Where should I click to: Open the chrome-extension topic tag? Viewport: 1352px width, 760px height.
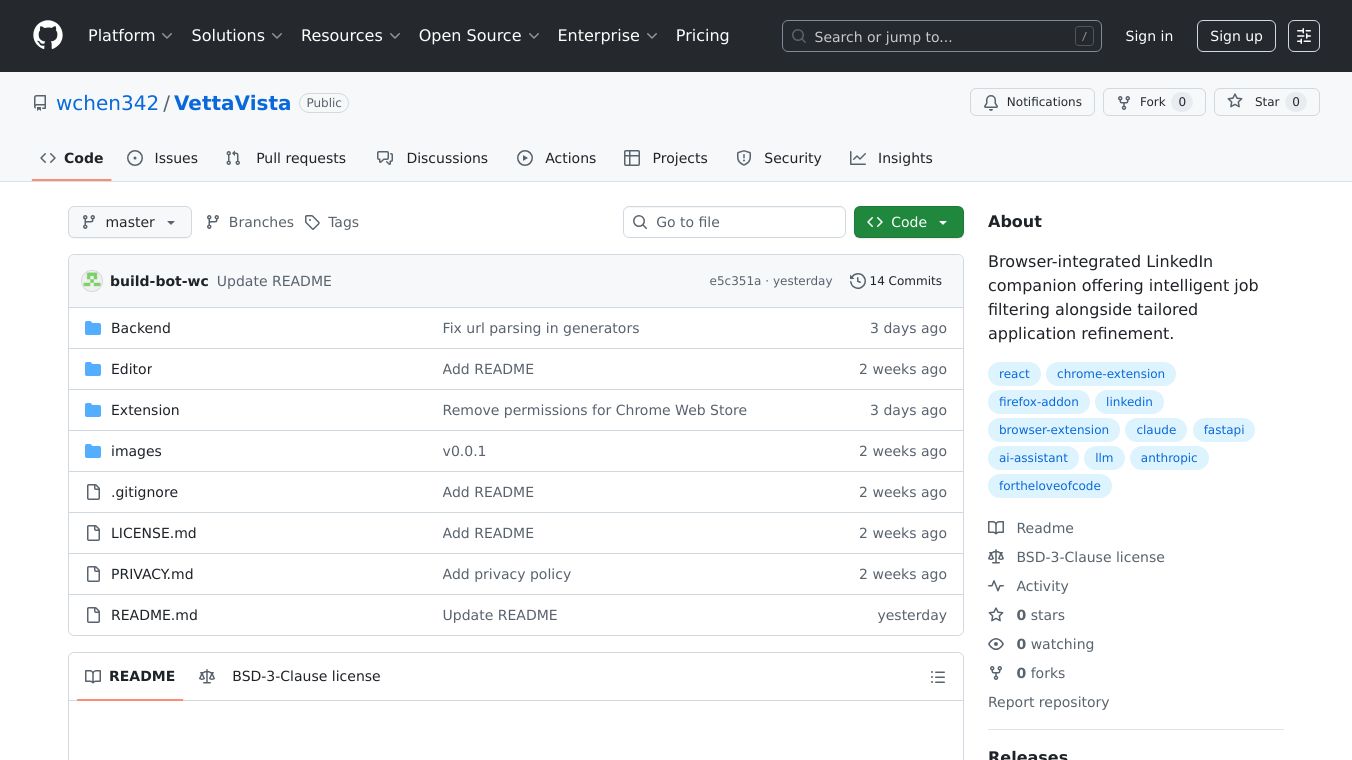coord(1110,374)
